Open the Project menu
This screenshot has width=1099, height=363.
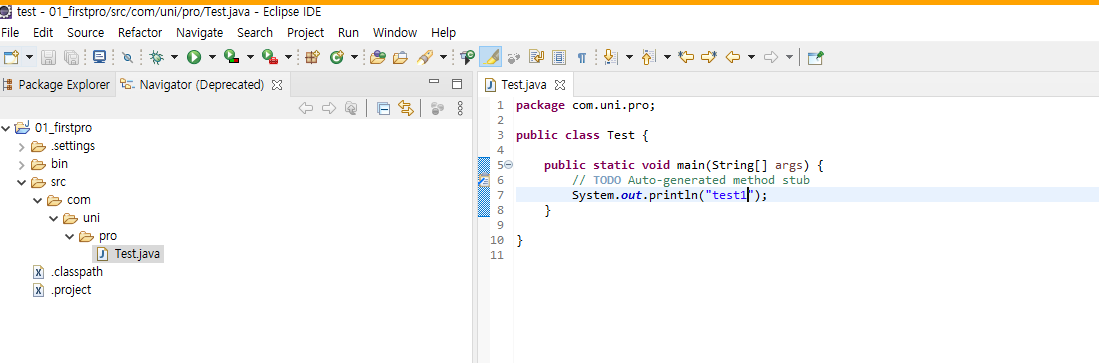306,32
